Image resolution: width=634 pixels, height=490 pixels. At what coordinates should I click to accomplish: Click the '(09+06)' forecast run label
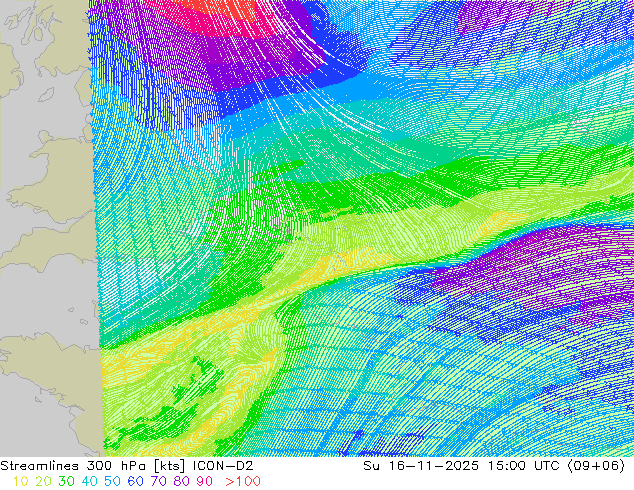click(596, 466)
